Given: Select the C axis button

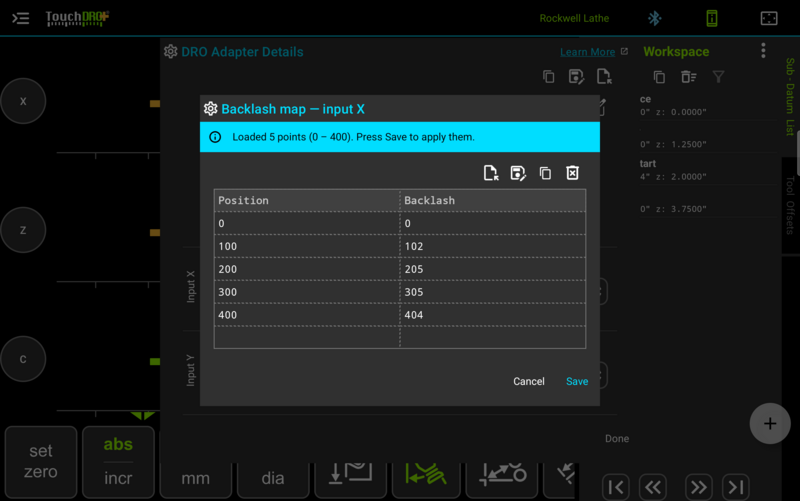Looking at the screenshot, I should pyautogui.click(x=23, y=359).
